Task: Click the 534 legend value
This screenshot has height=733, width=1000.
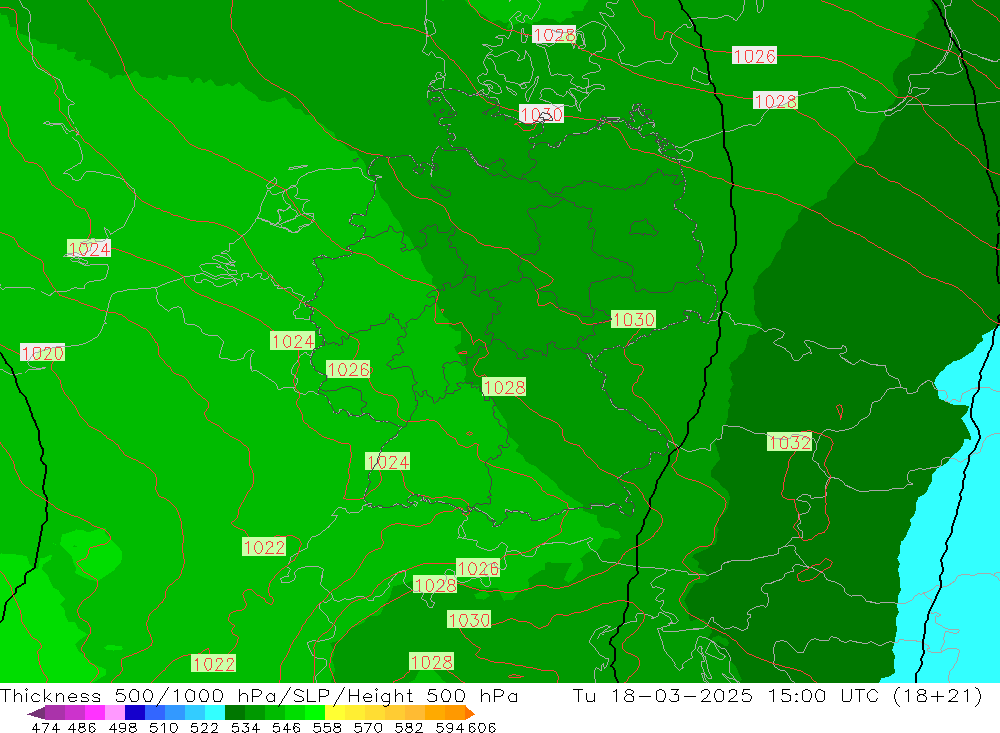Action: click(x=246, y=728)
